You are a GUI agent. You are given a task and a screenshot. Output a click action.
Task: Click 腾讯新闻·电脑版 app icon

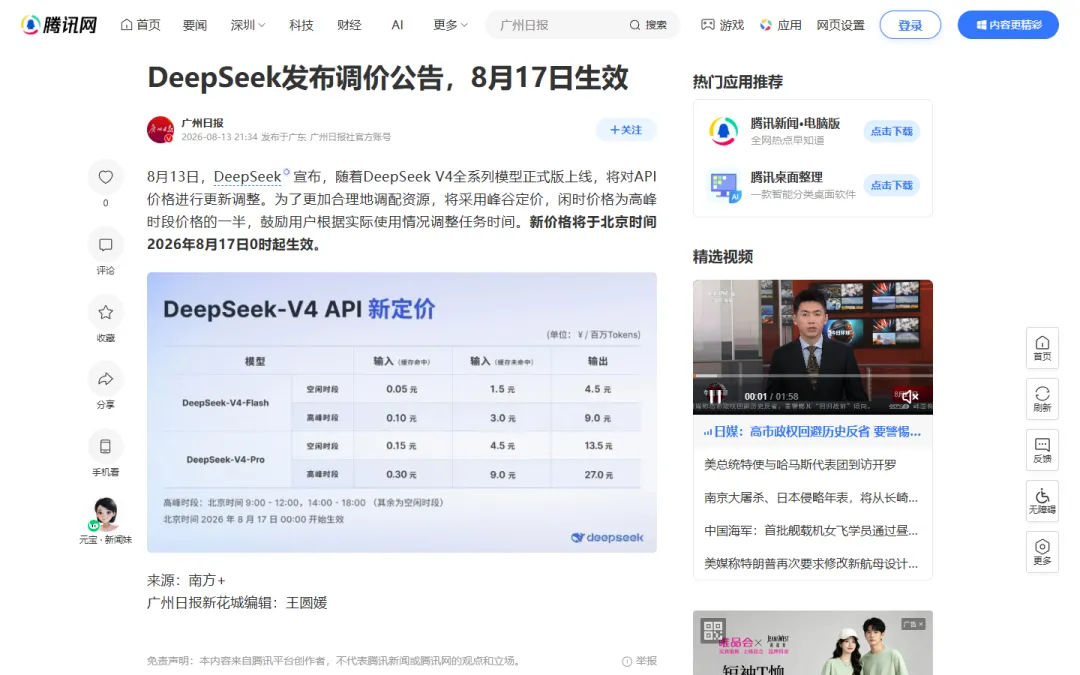(x=723, y=131)
